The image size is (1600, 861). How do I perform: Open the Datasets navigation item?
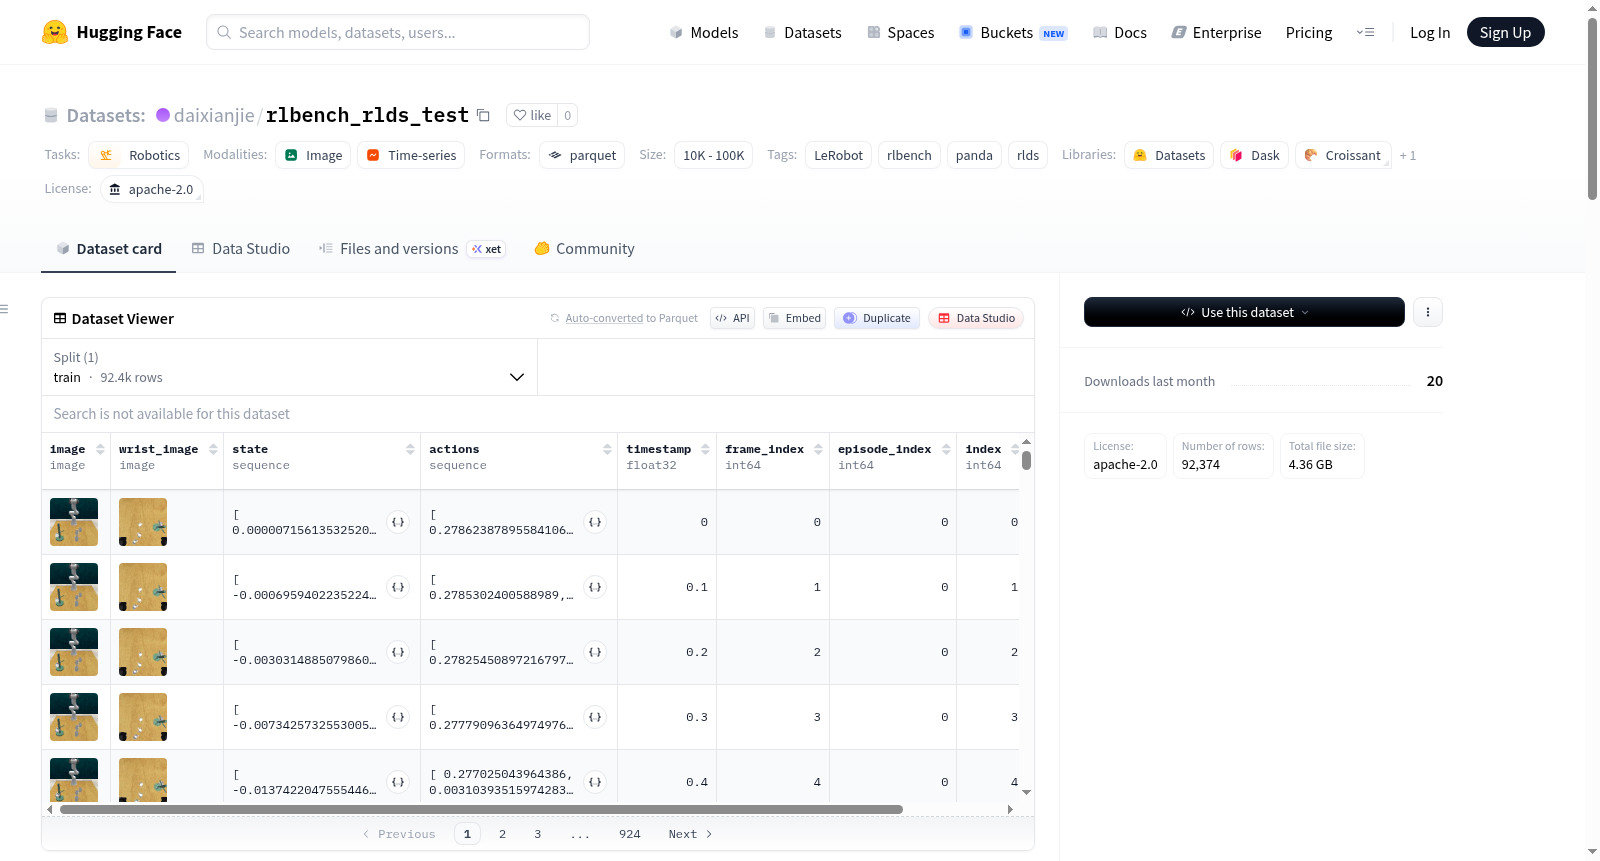802,32
